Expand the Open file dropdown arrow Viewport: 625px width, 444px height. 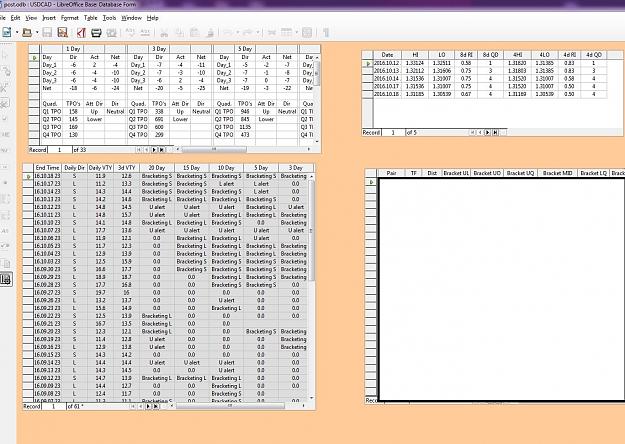37,32
